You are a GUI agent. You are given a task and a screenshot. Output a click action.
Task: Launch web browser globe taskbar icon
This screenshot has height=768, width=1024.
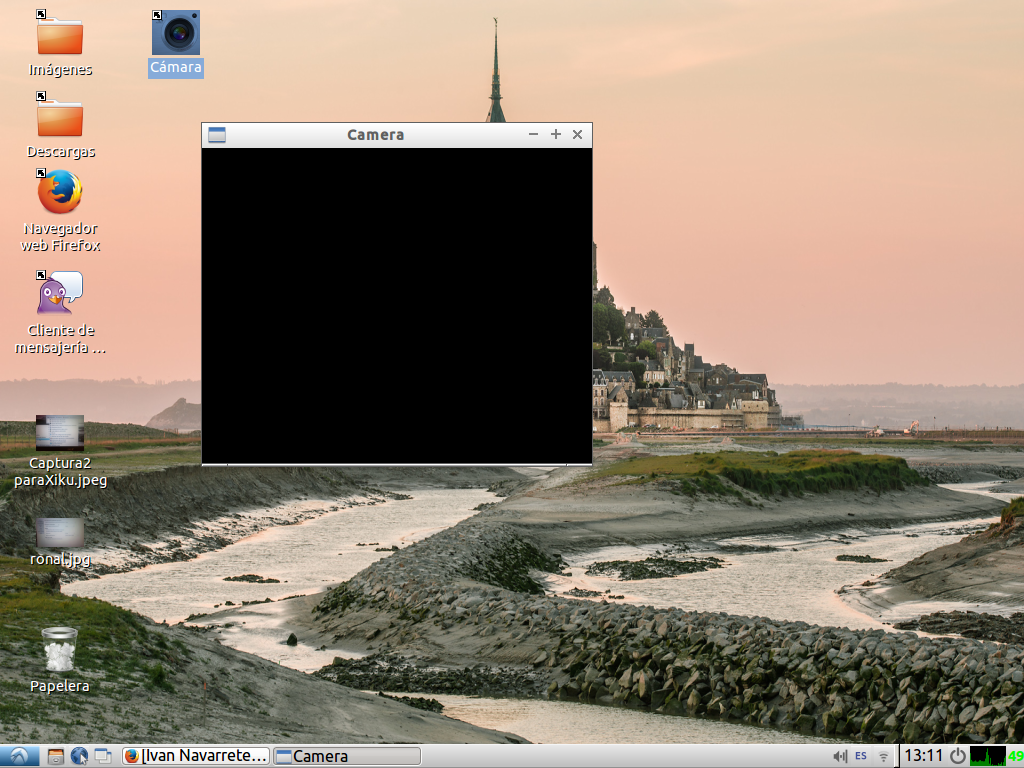click(x=79, y=756)
